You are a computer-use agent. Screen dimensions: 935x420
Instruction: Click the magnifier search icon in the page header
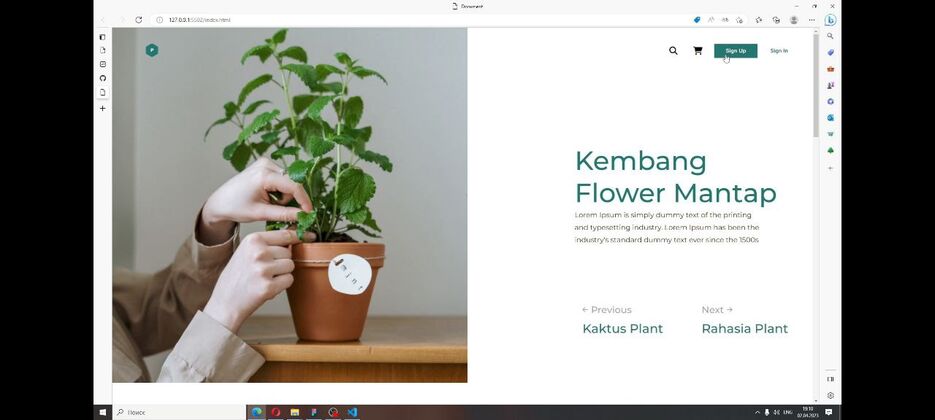click(673, 51)
